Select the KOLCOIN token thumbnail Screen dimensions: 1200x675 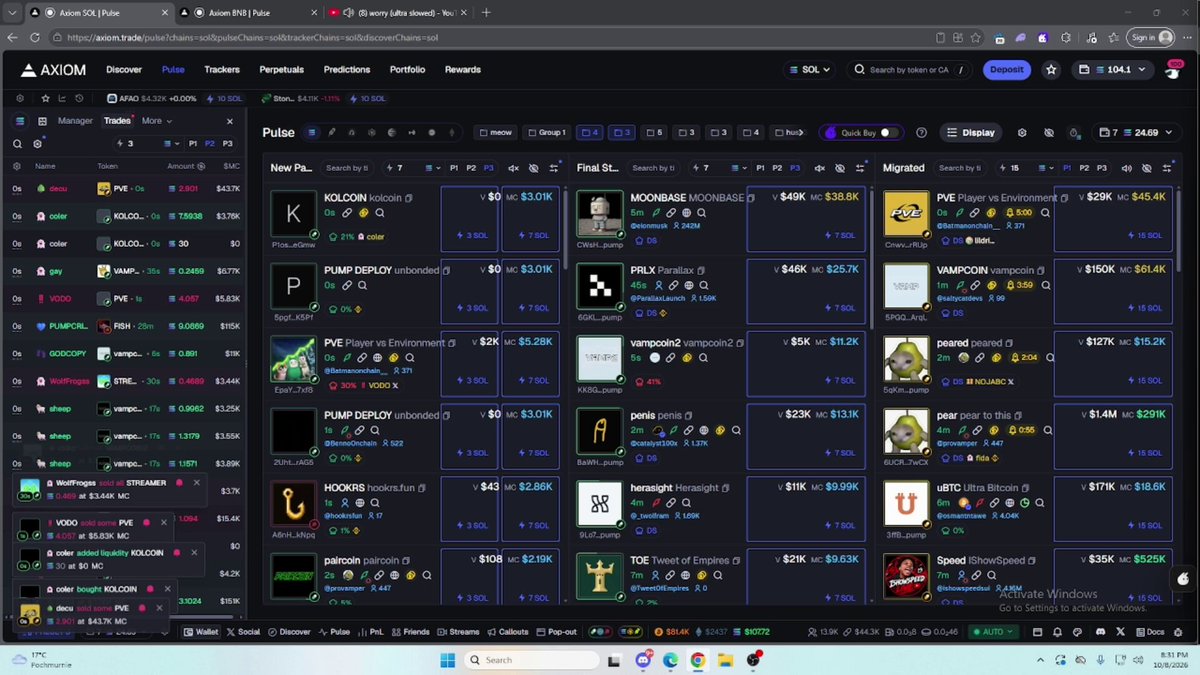(x=293, y=214)
